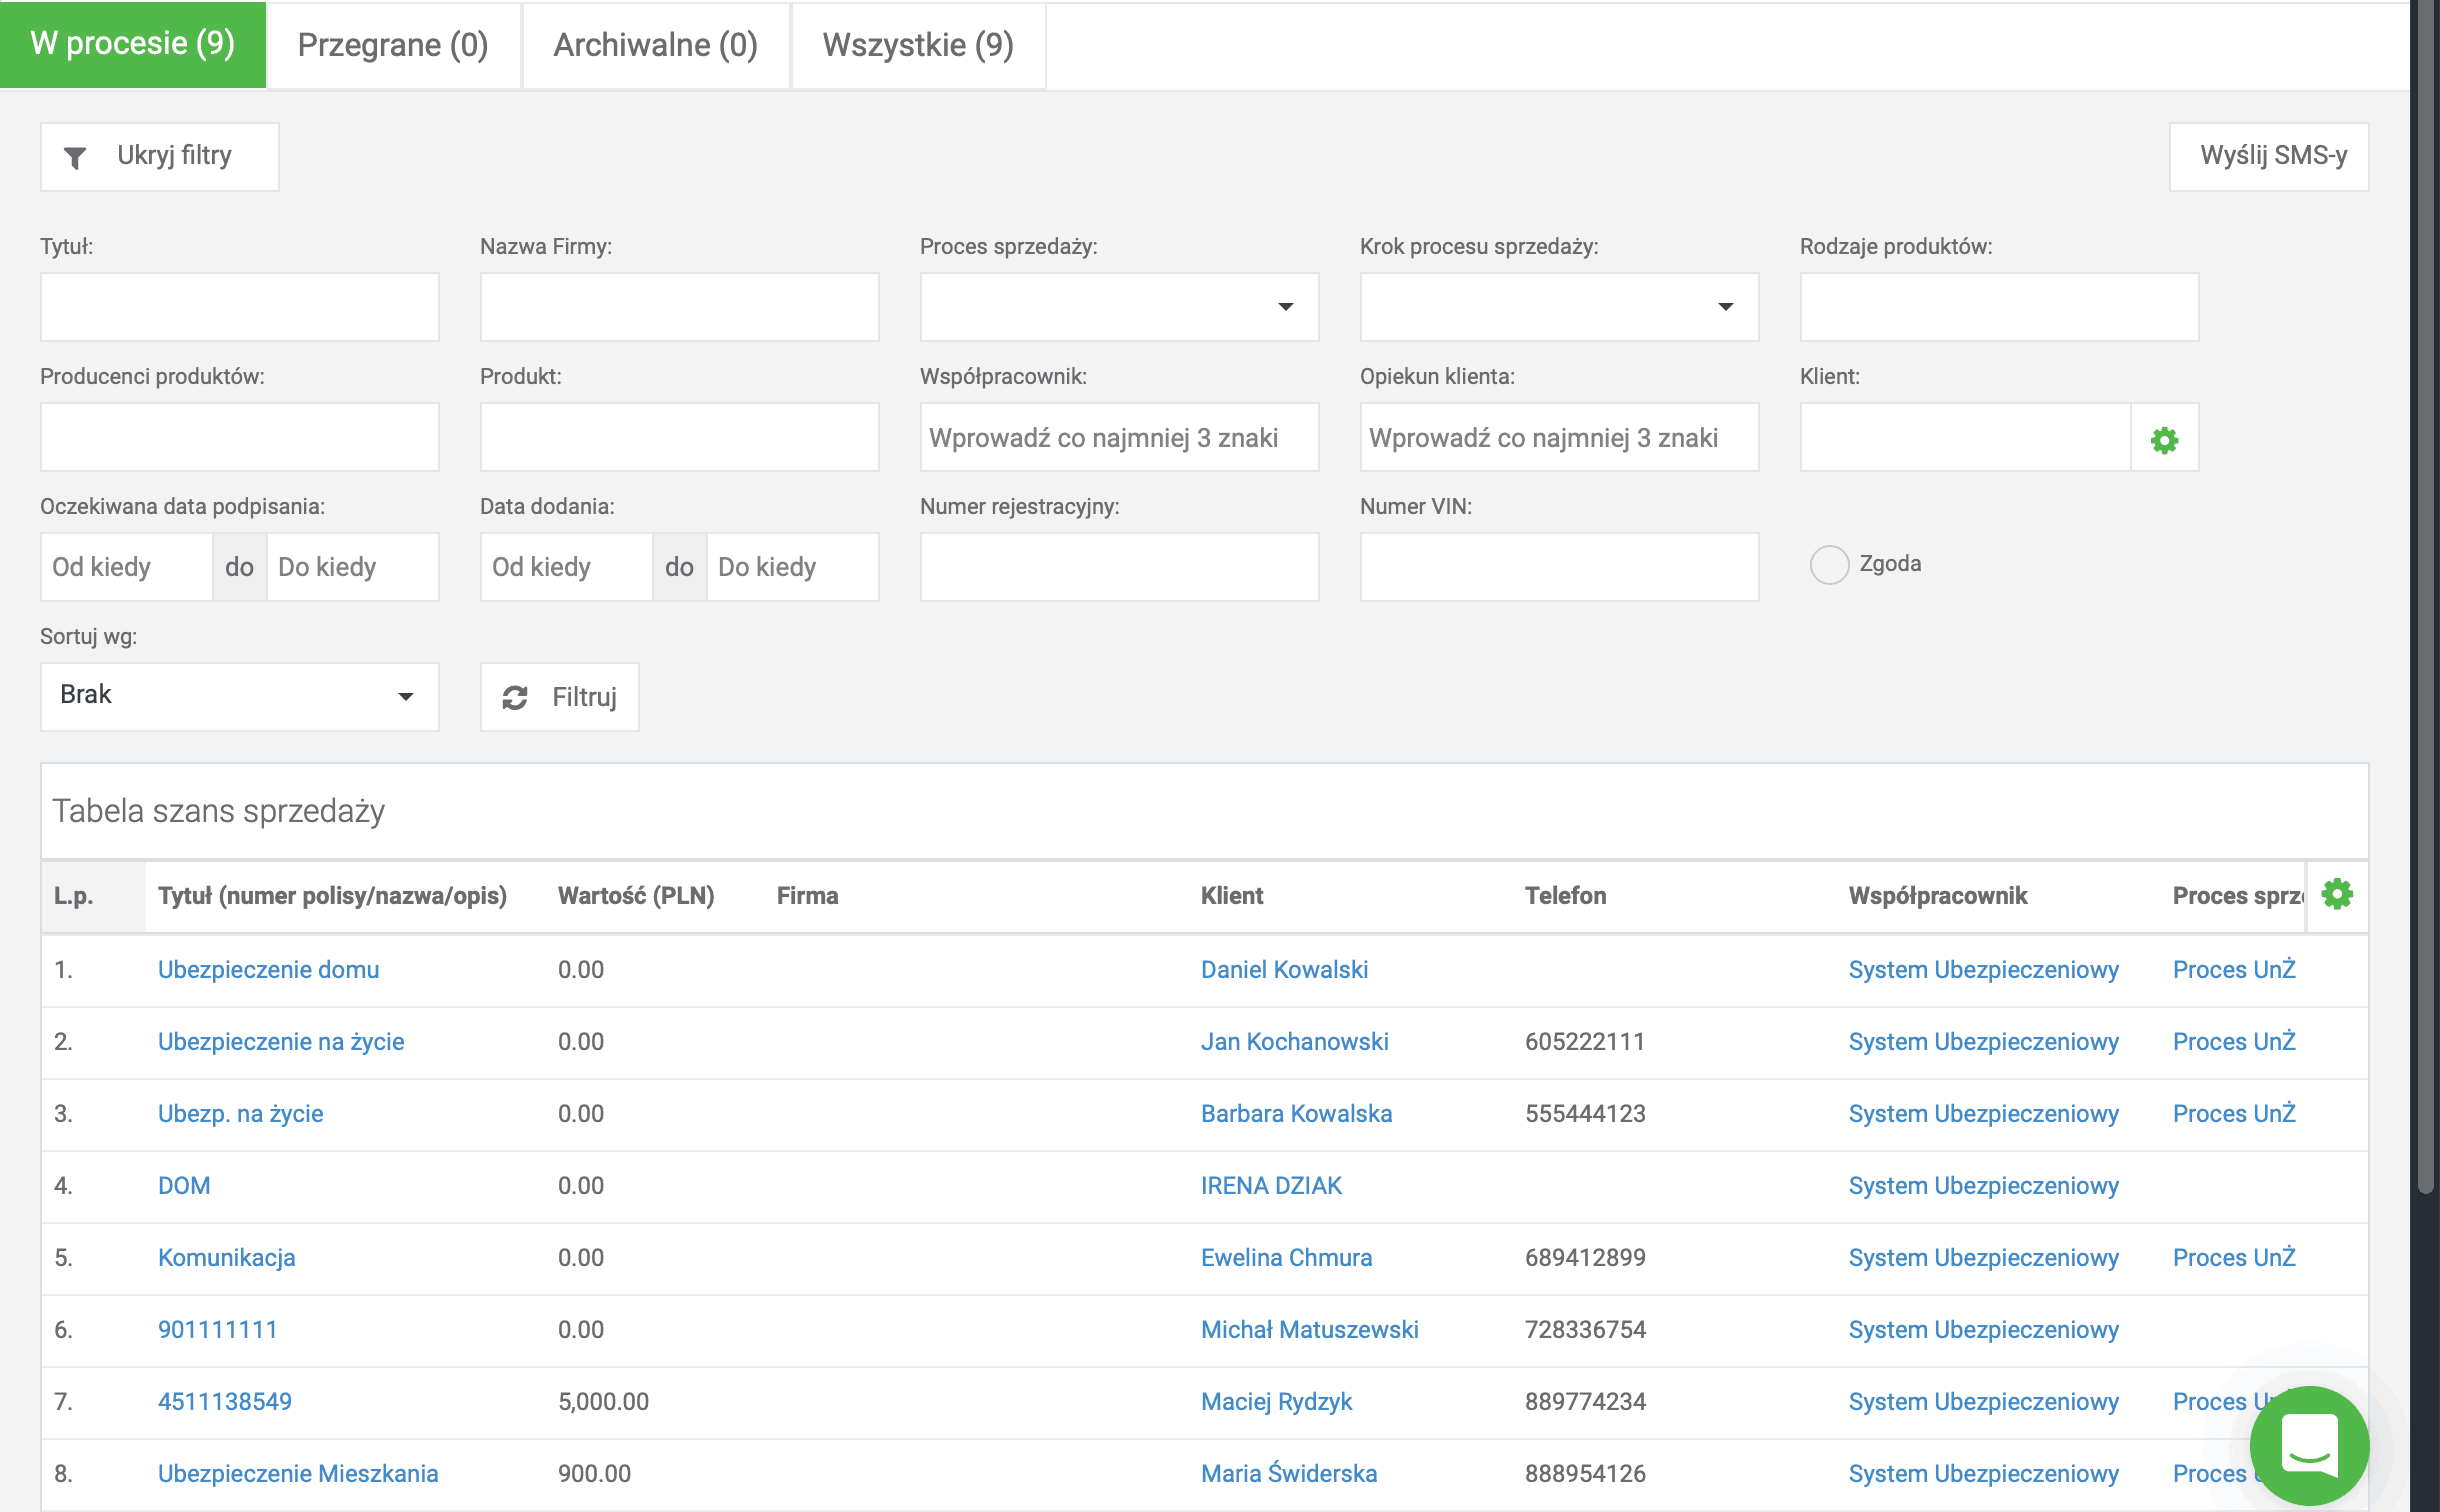Viewport: 2440px width, 1512px height.
Task: Click System Ubezpieczeniowy in Daniel Kowalski row
Action: click(1983, 970)
